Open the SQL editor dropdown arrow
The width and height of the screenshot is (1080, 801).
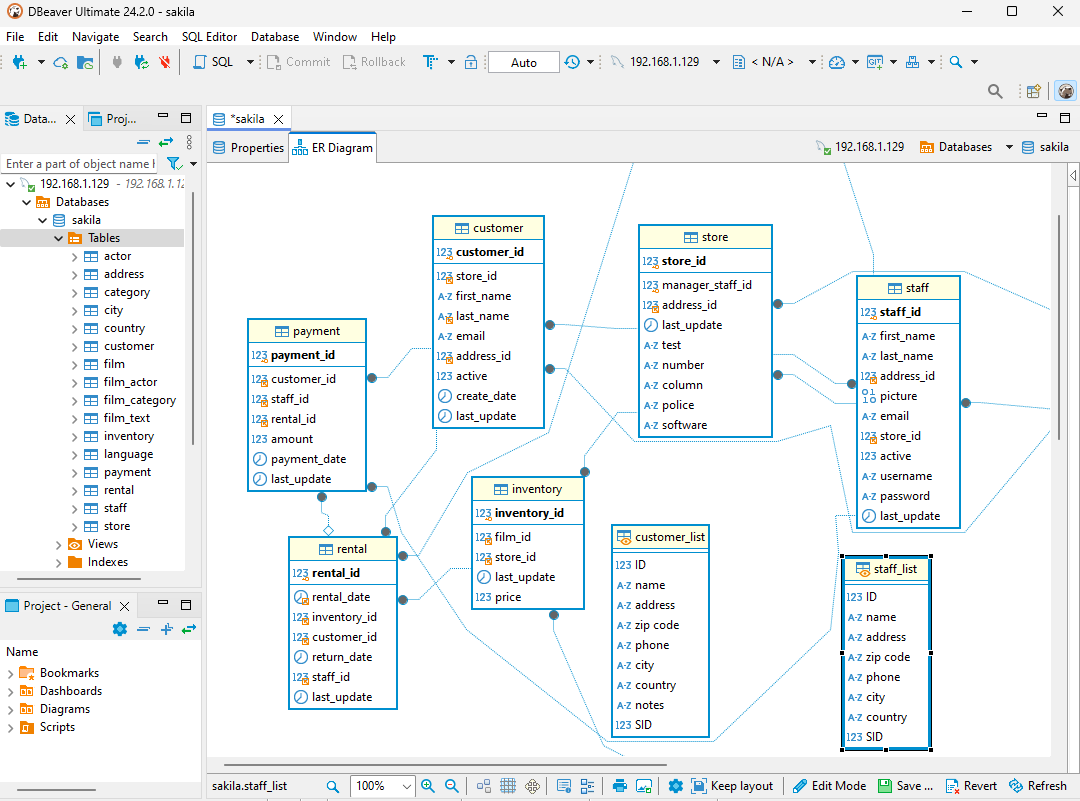tap(250, 62)
